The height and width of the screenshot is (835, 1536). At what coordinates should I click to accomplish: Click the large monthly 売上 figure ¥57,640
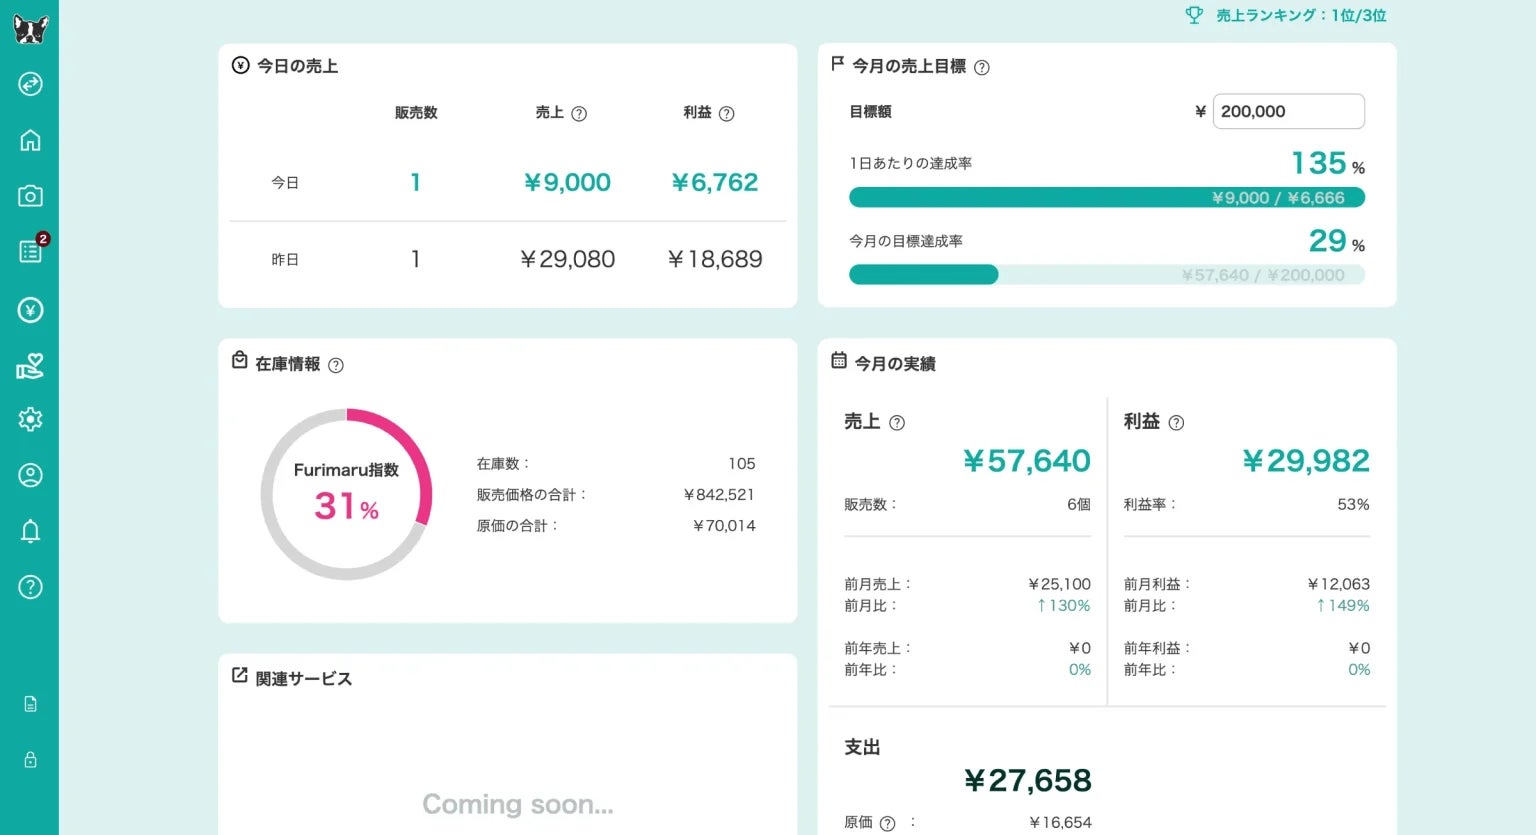[x=1027, y=461]
